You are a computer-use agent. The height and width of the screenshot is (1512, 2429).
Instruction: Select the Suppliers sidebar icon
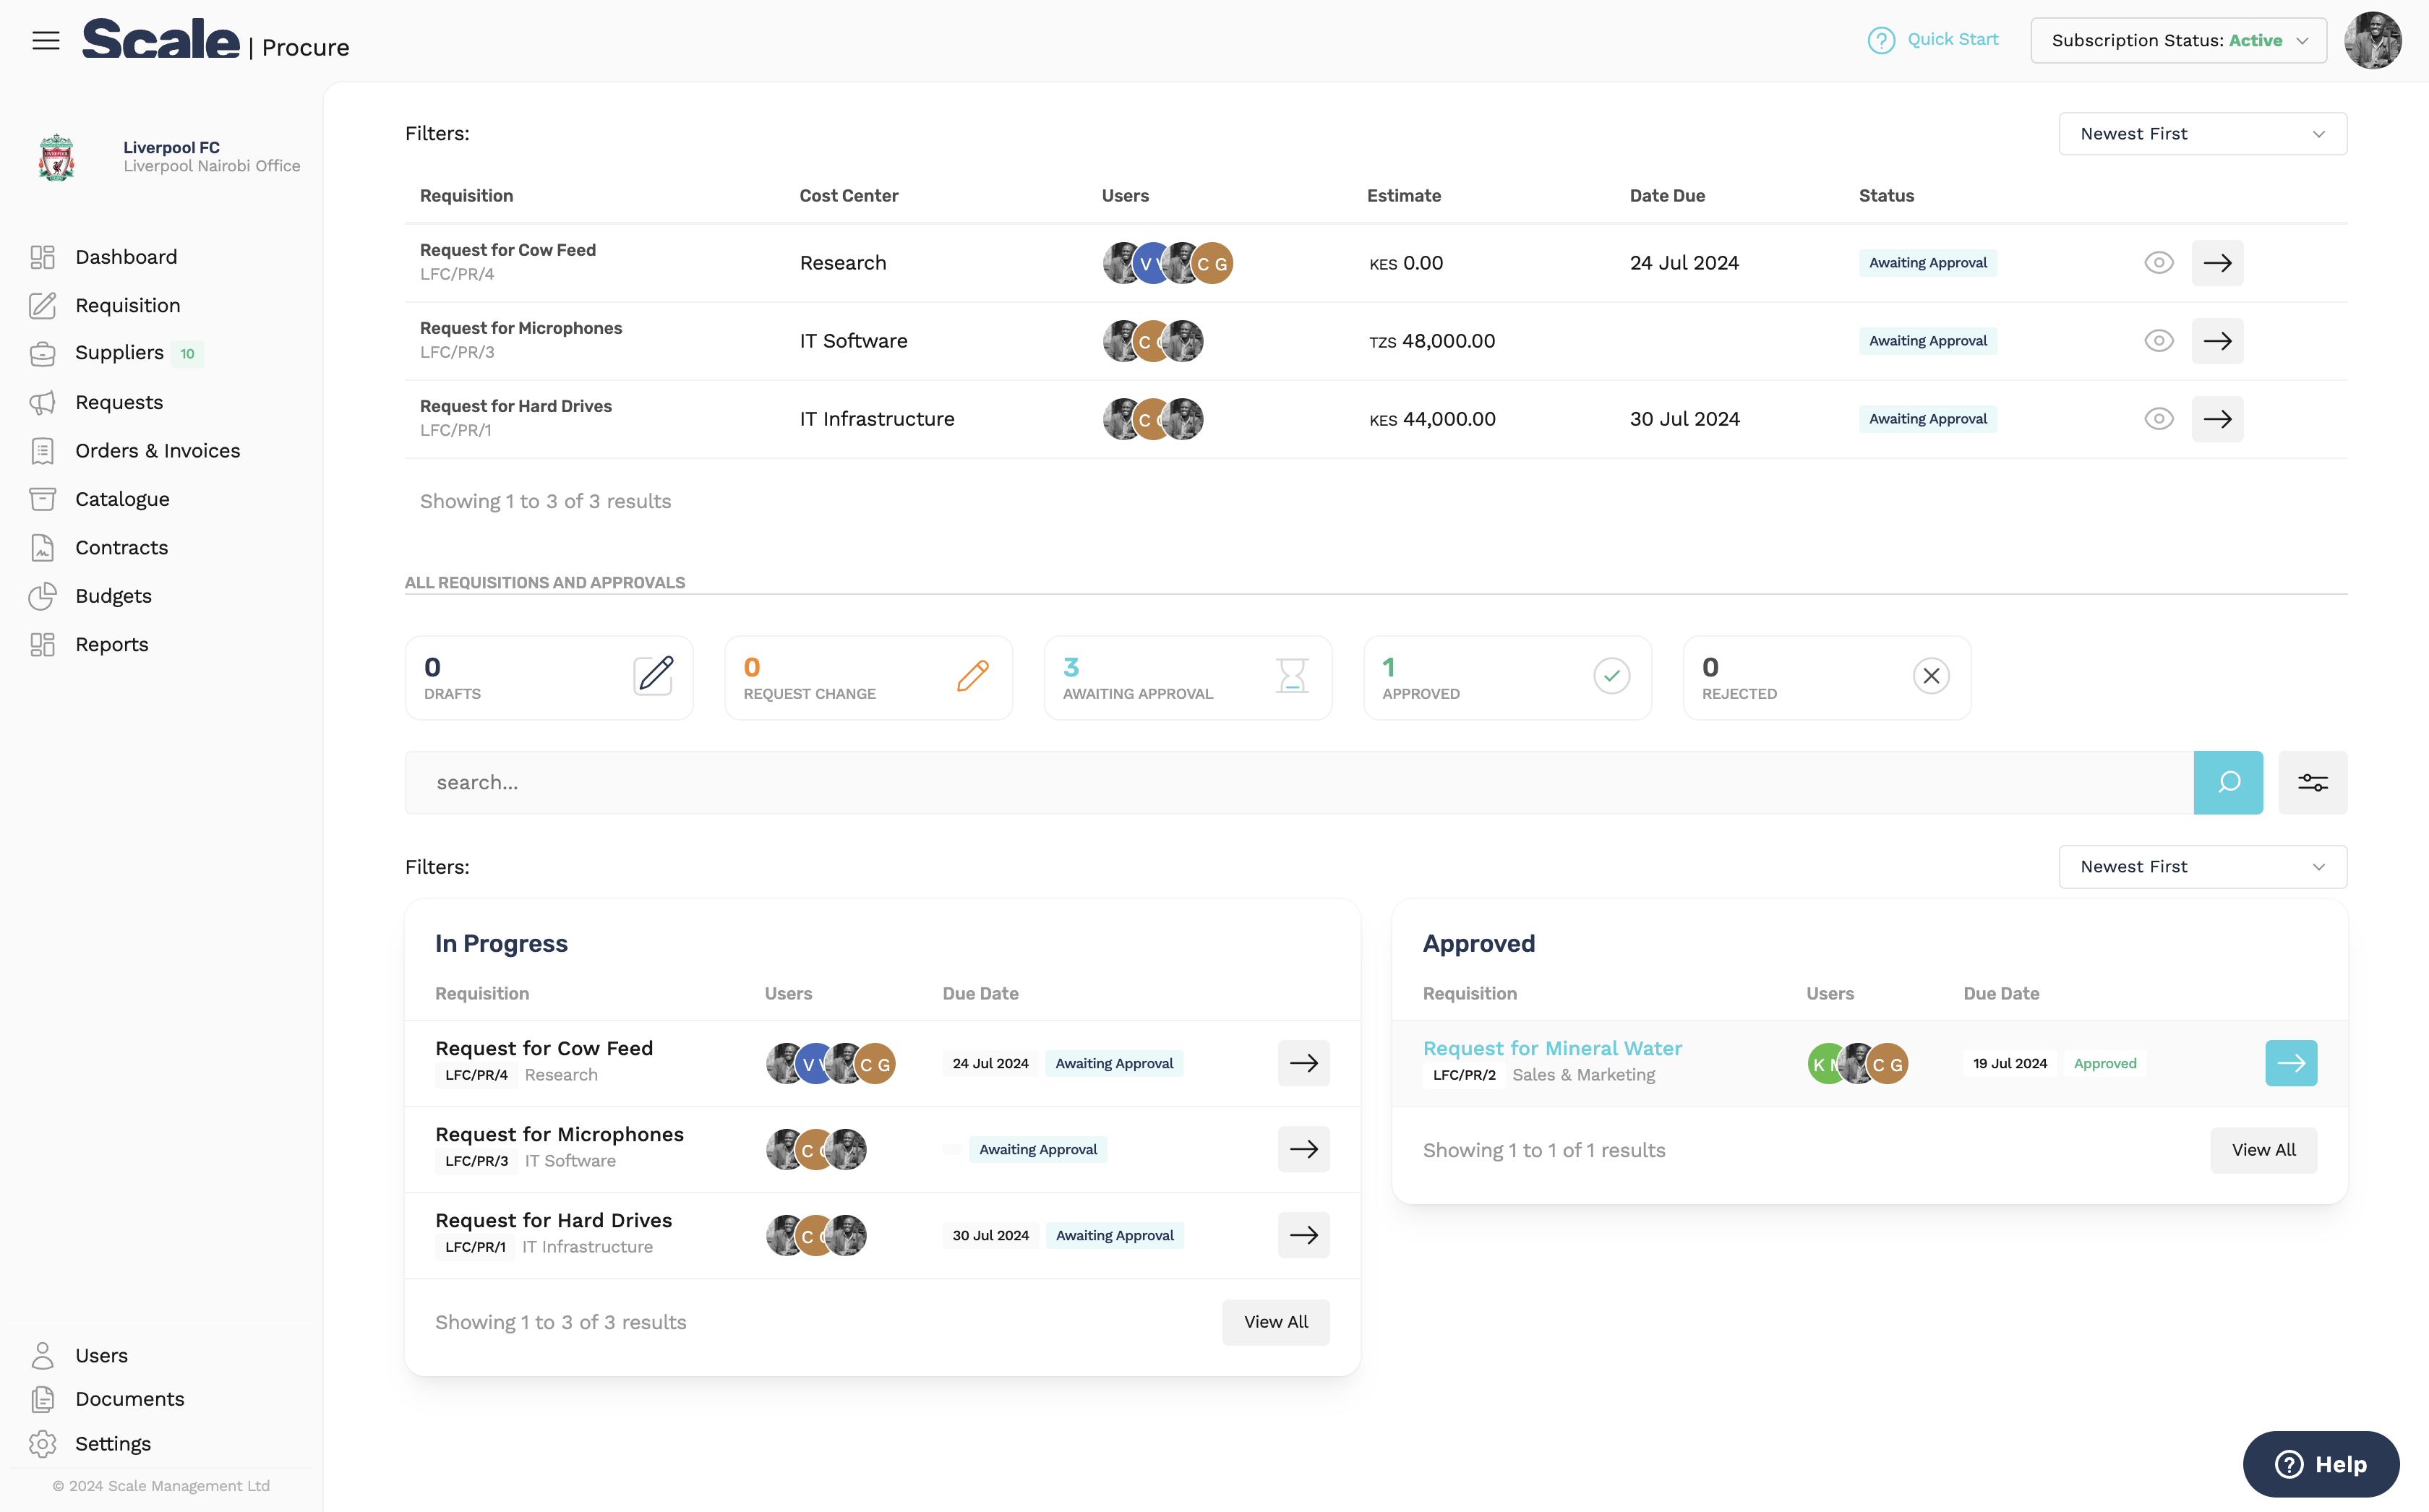42,353
